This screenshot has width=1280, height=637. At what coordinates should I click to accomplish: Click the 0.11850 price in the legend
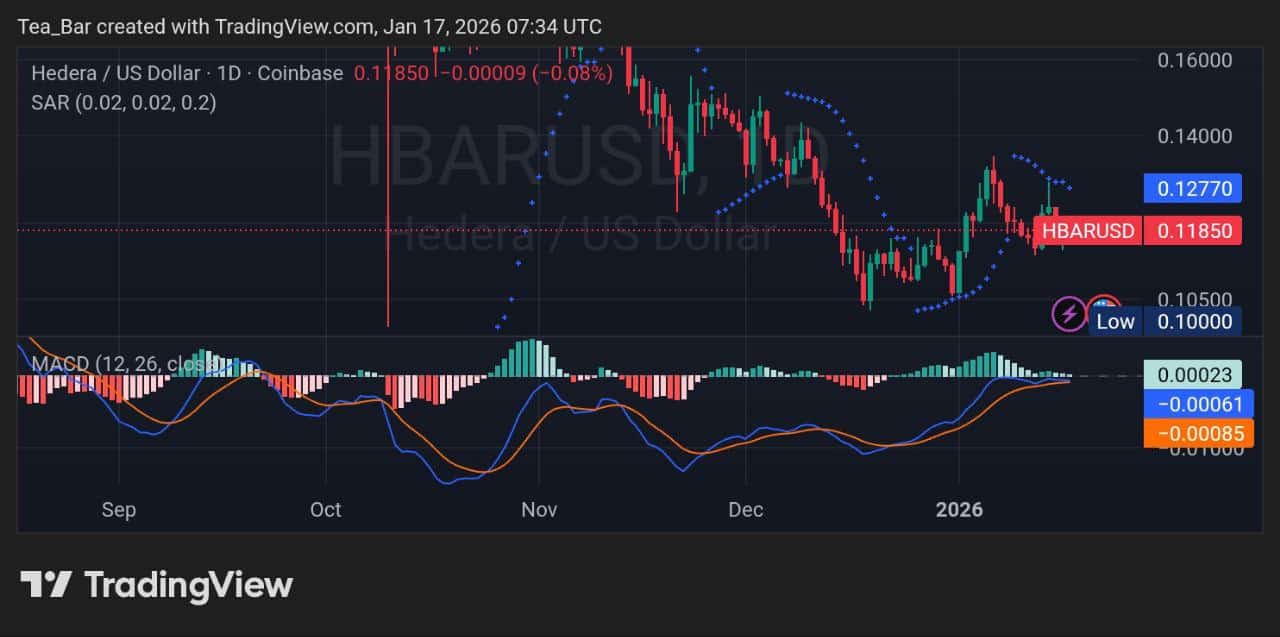pos(391,73)
